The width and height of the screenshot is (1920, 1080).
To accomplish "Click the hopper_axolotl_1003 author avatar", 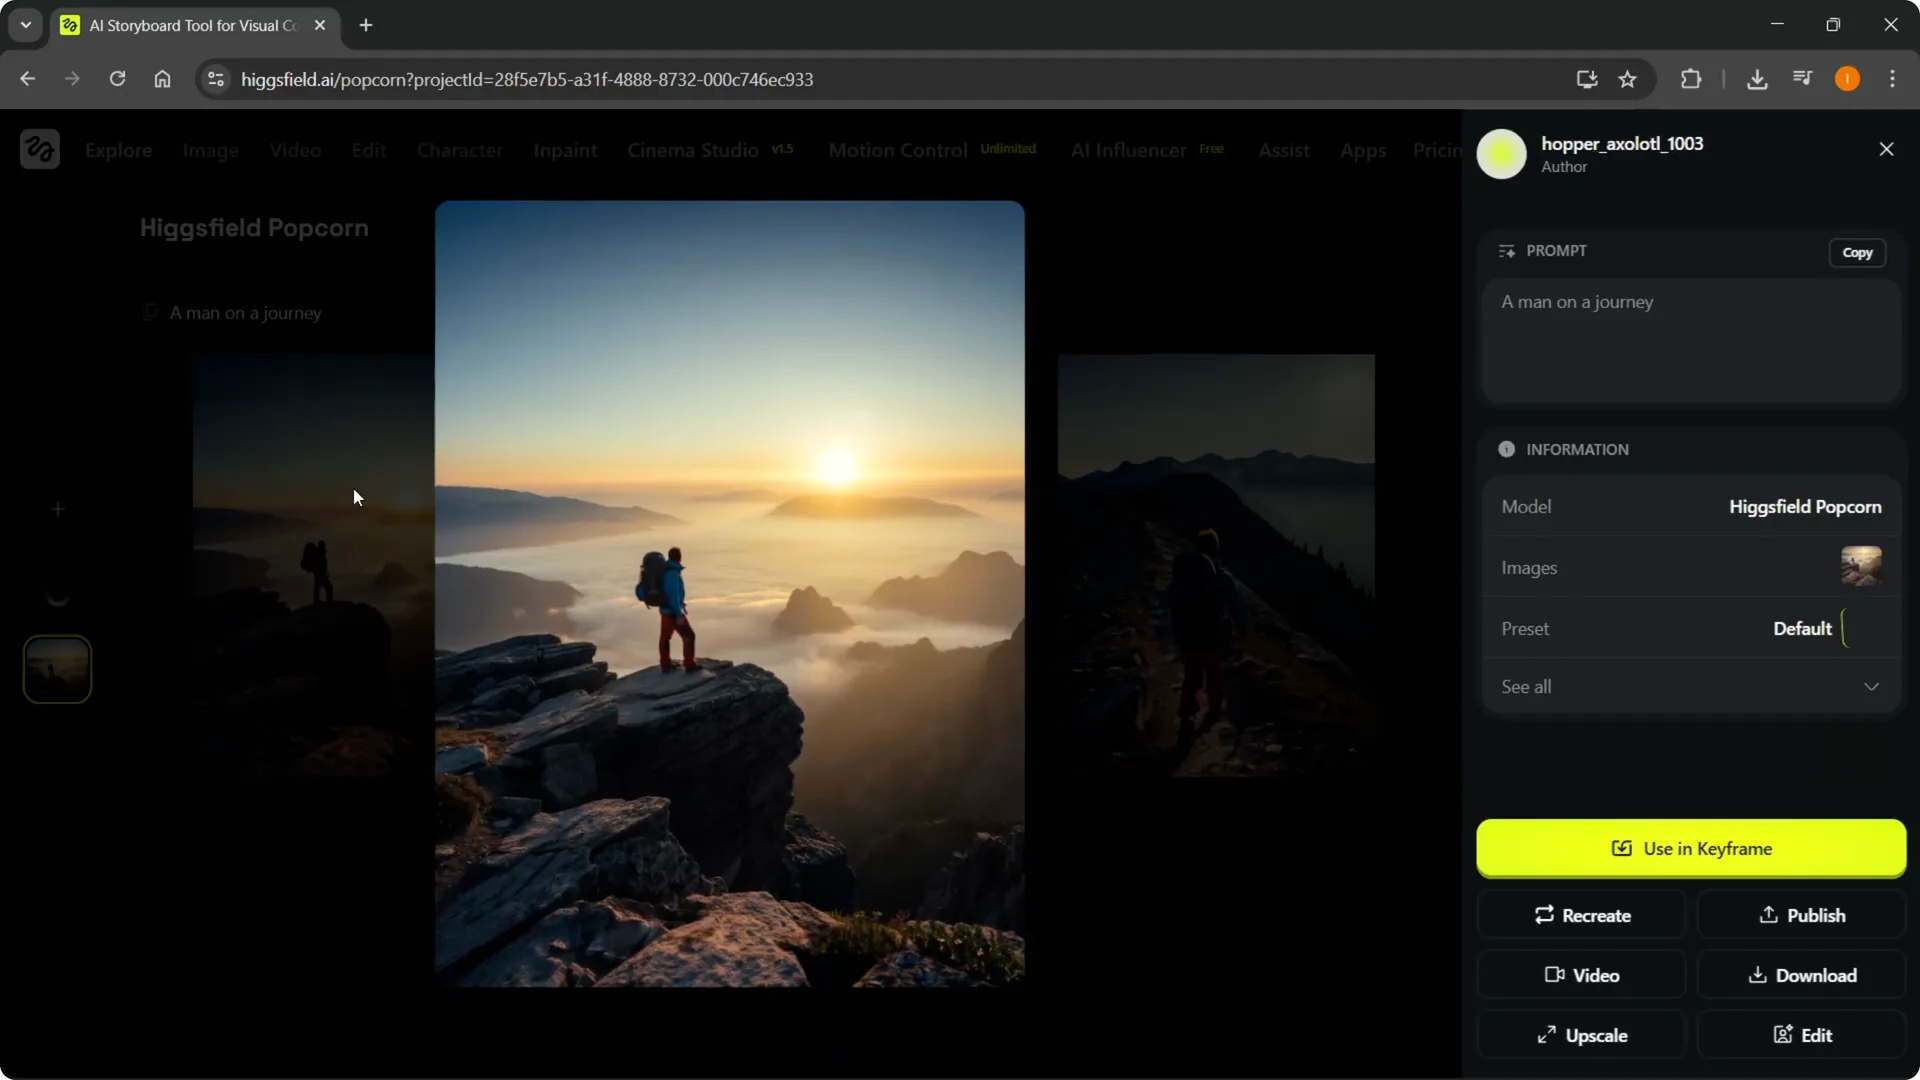I will 1502,154.
